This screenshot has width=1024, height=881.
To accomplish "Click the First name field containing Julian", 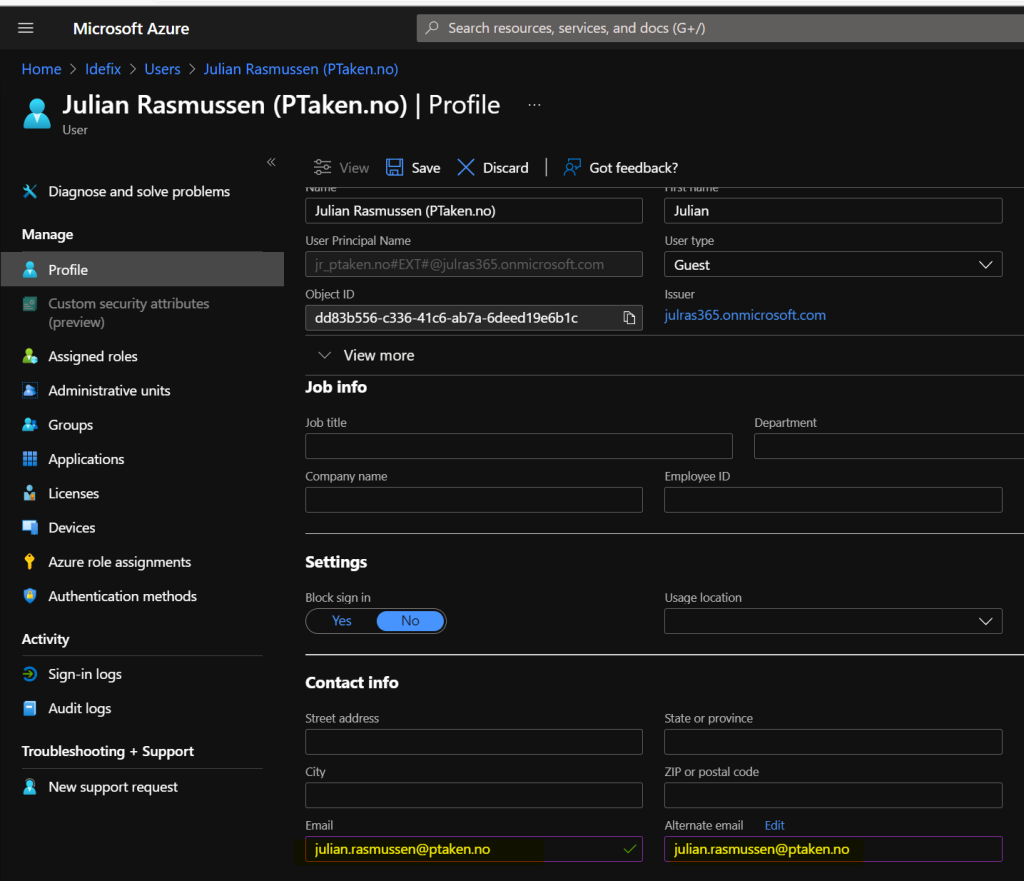I will (833, 211).
